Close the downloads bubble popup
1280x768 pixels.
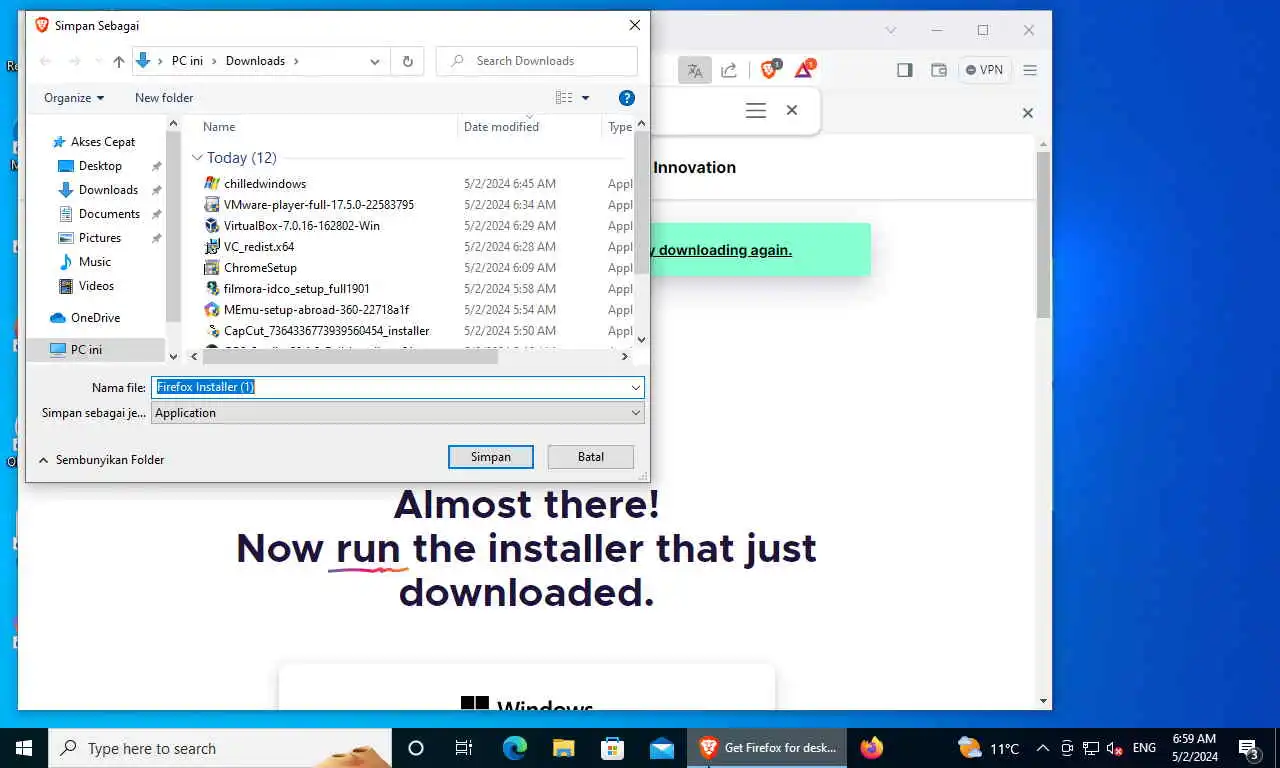792,110
